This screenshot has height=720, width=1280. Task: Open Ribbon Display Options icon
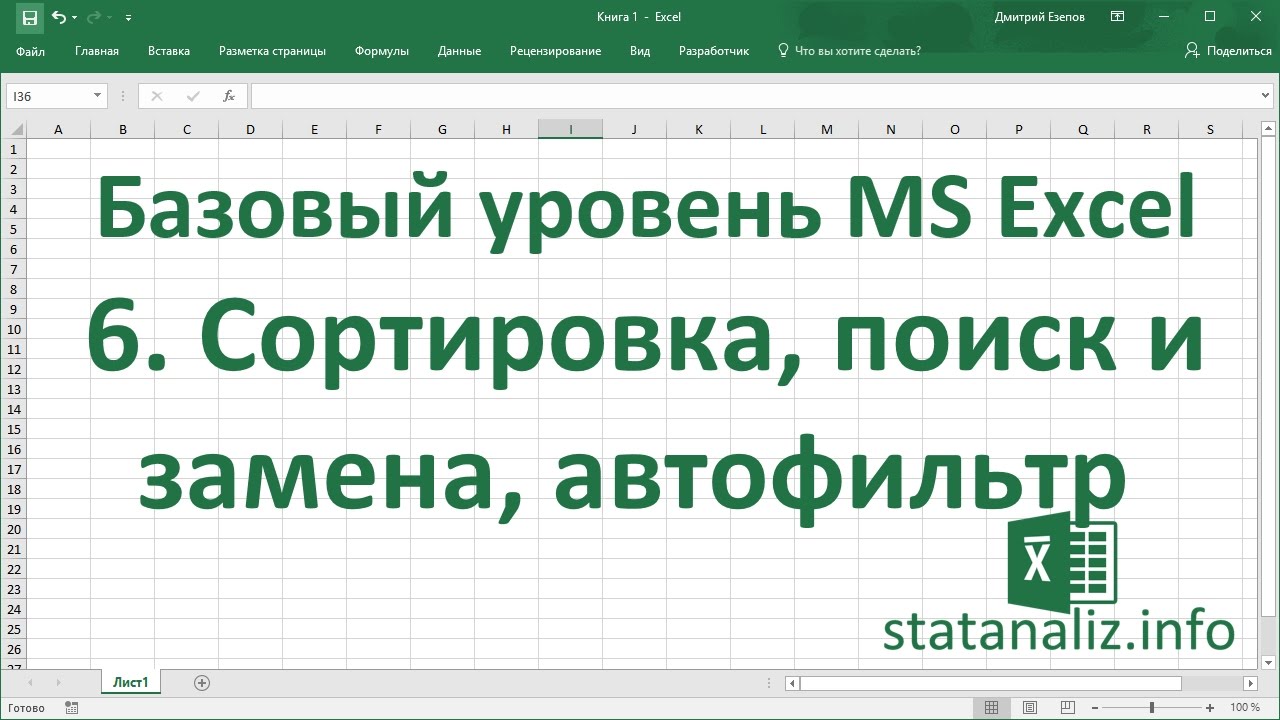(1118, 17)
